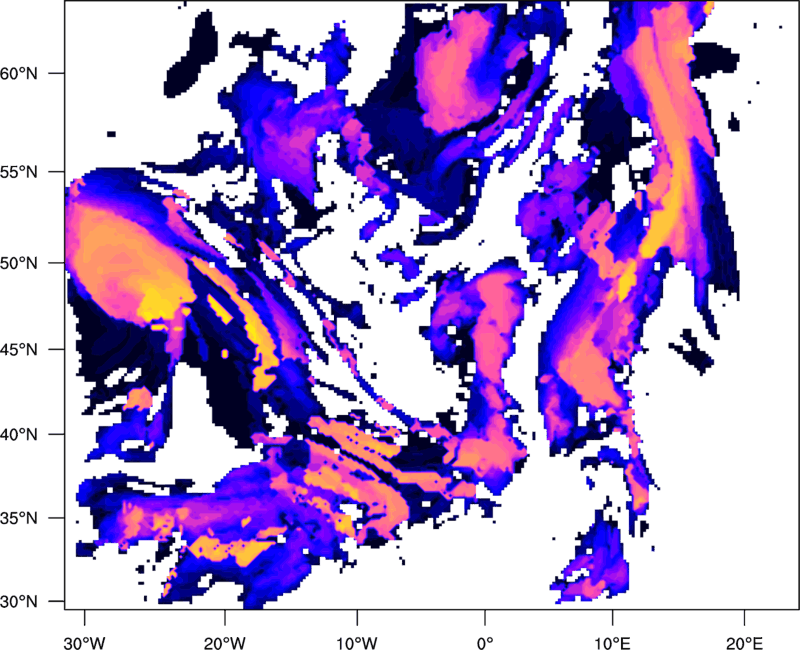The width and height of the screenshot is (800, 650).
Task: Click the 50°N latitude label
Action: coord(19,263)
